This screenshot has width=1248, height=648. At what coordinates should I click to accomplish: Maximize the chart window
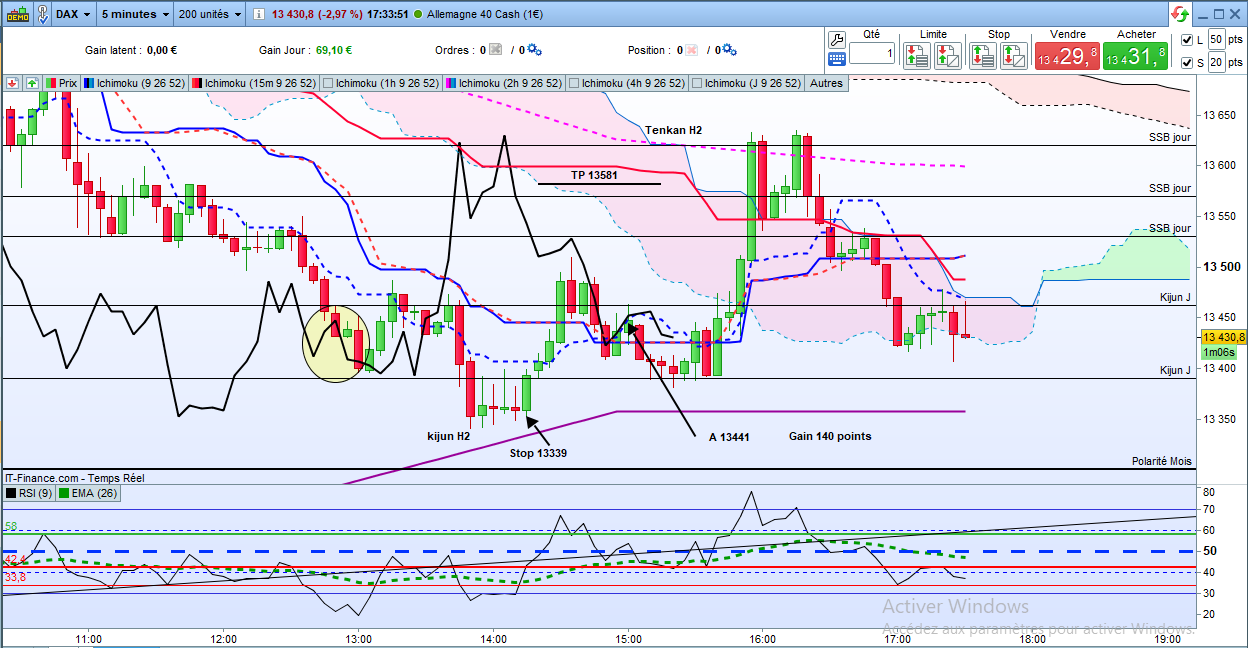[1219, 13]
